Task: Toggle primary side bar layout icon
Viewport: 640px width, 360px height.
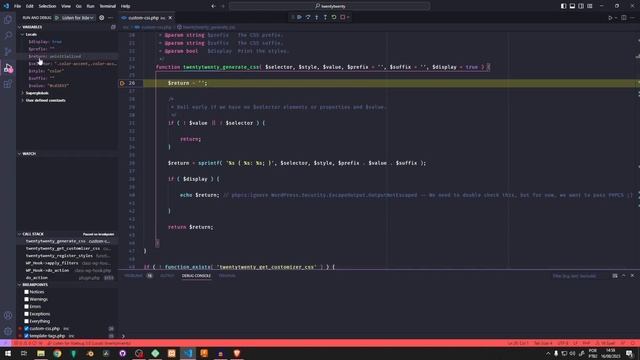Action: point(563,6)
